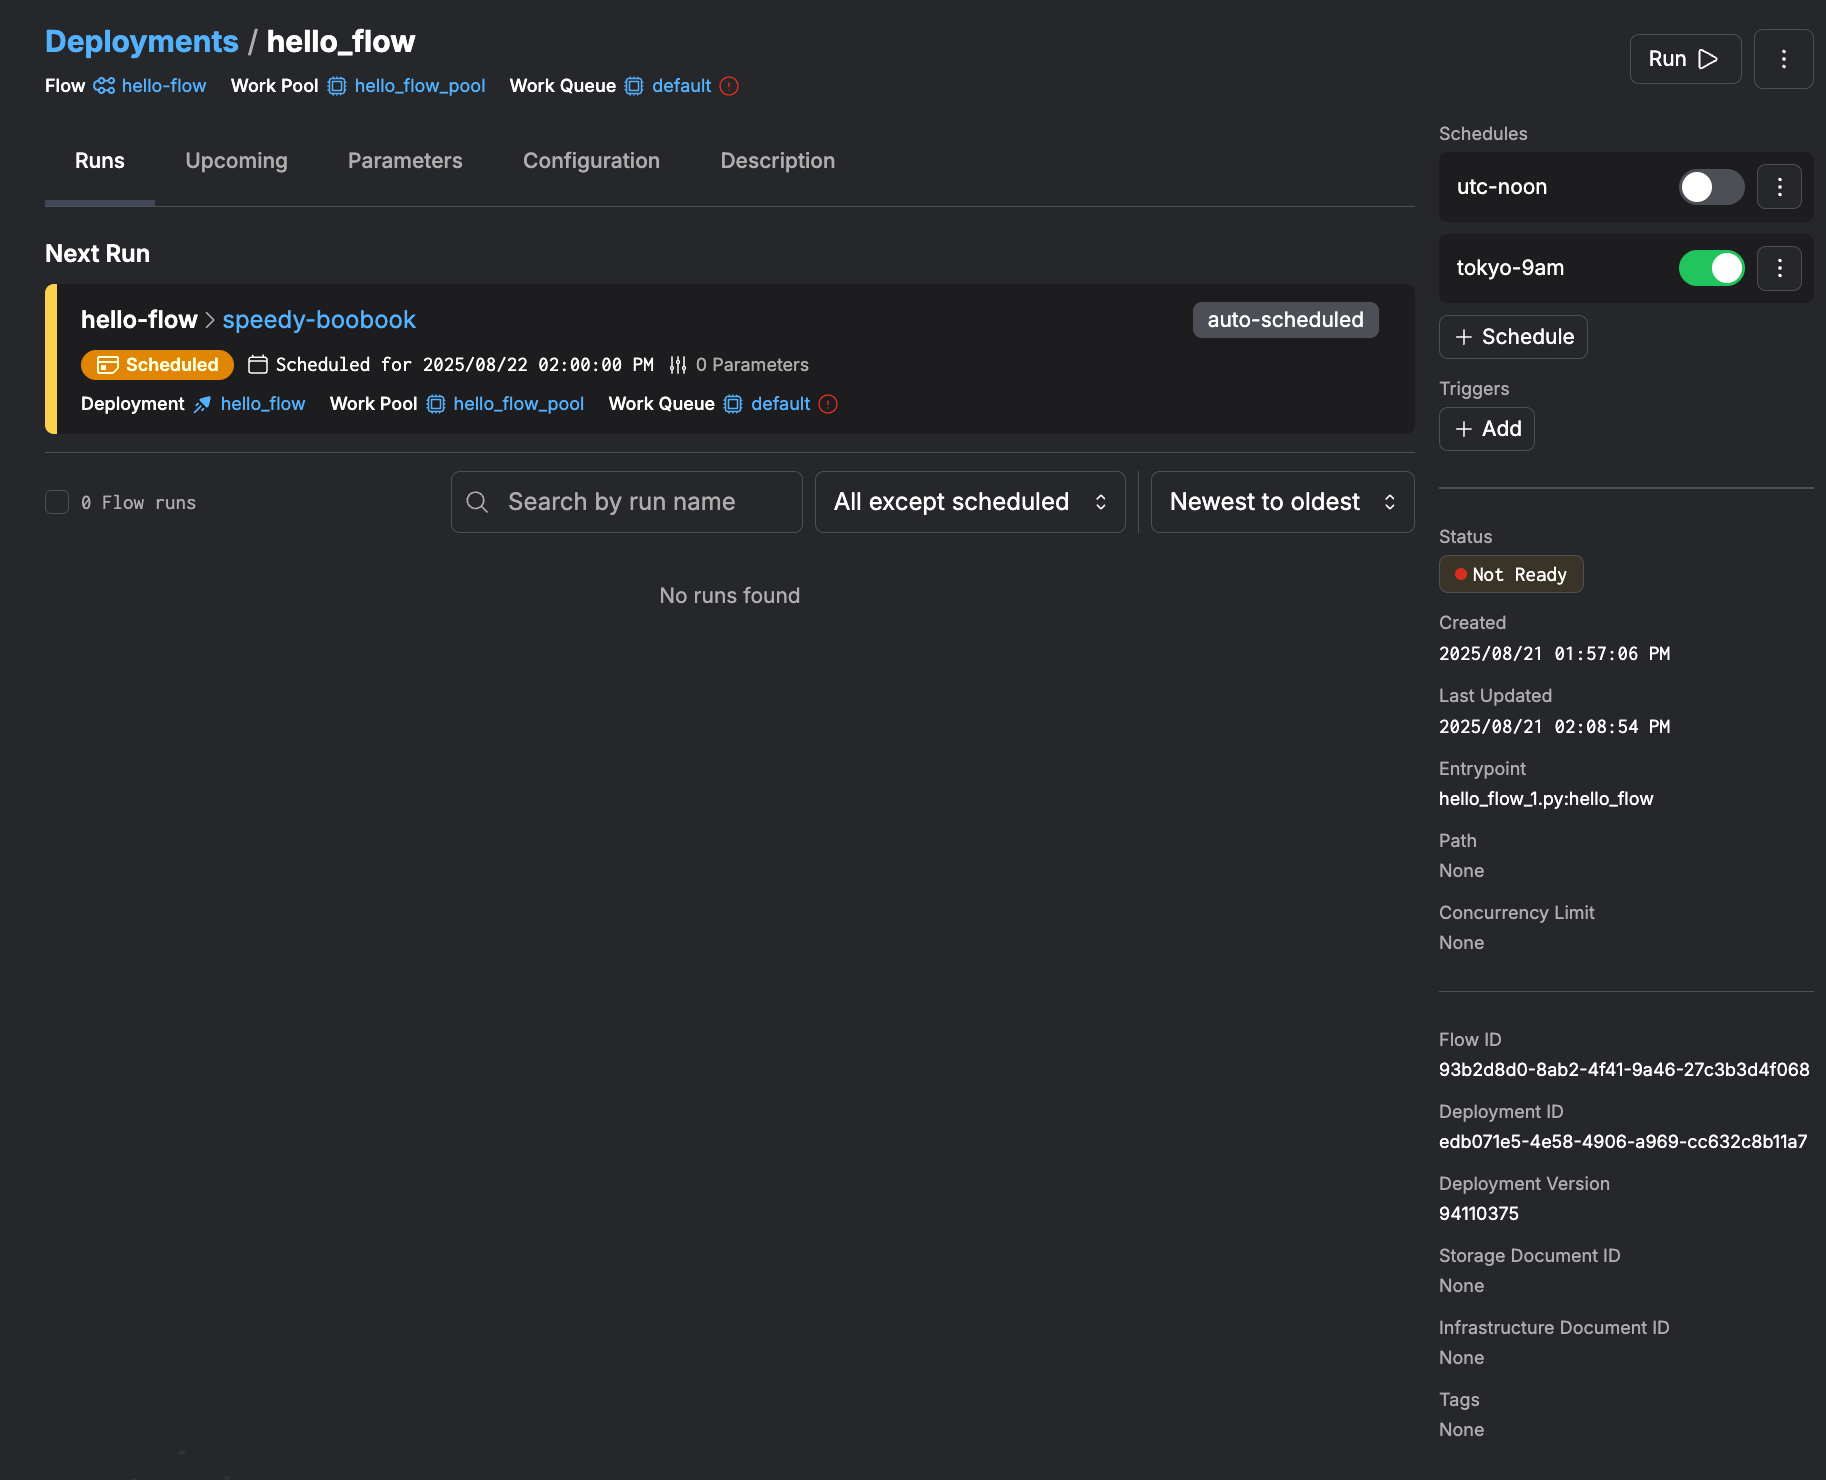Open the 'All except scheduled' state filter
The image size is (1826, 1480).
[969, 502]
